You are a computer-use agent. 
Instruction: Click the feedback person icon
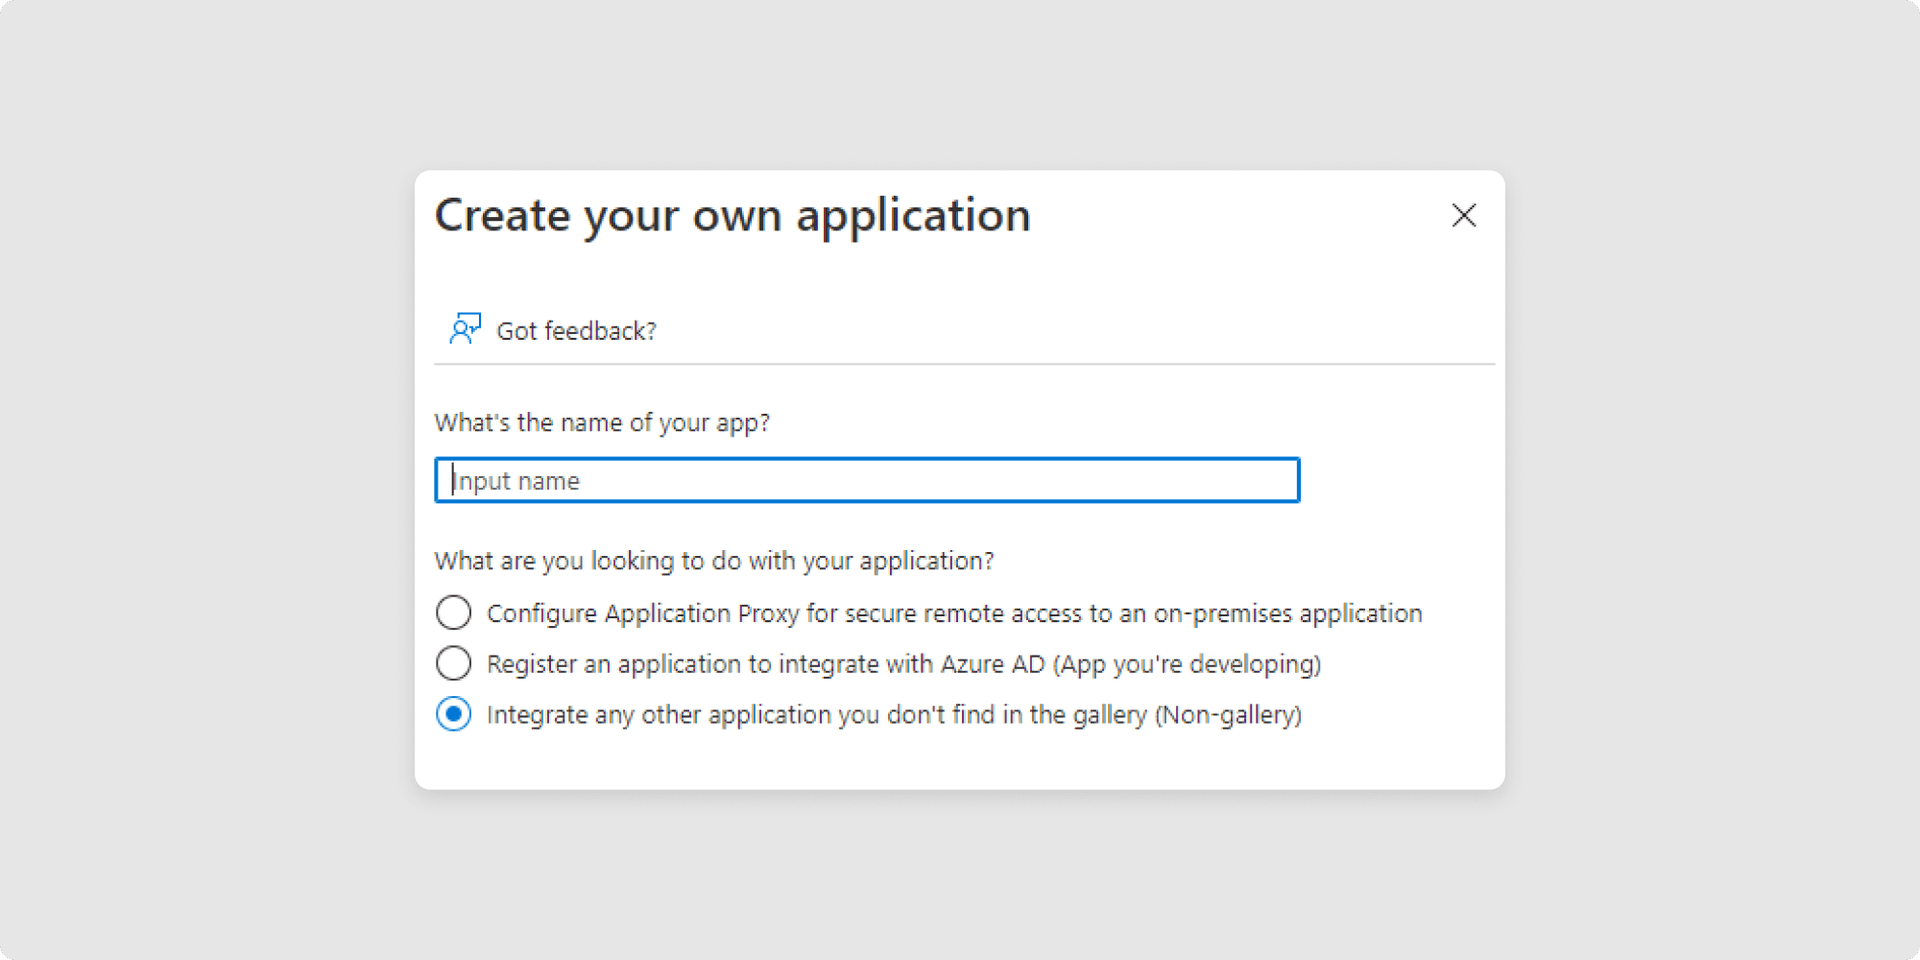point(465,329)
